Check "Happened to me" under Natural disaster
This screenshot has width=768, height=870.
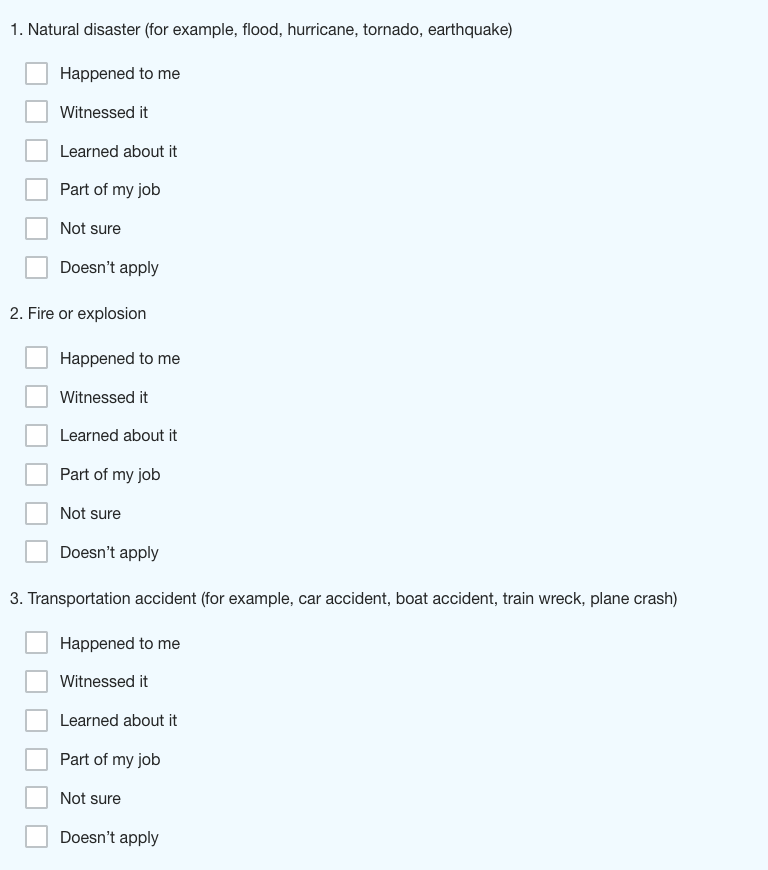[x=37, y=73]
